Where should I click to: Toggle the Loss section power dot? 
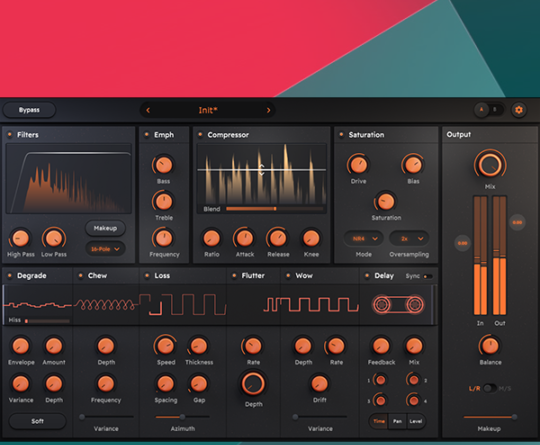147,276
